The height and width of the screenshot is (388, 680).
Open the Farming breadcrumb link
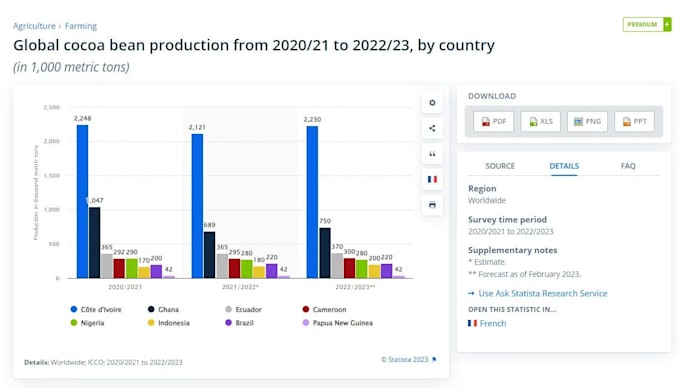[x=81, y=26]
